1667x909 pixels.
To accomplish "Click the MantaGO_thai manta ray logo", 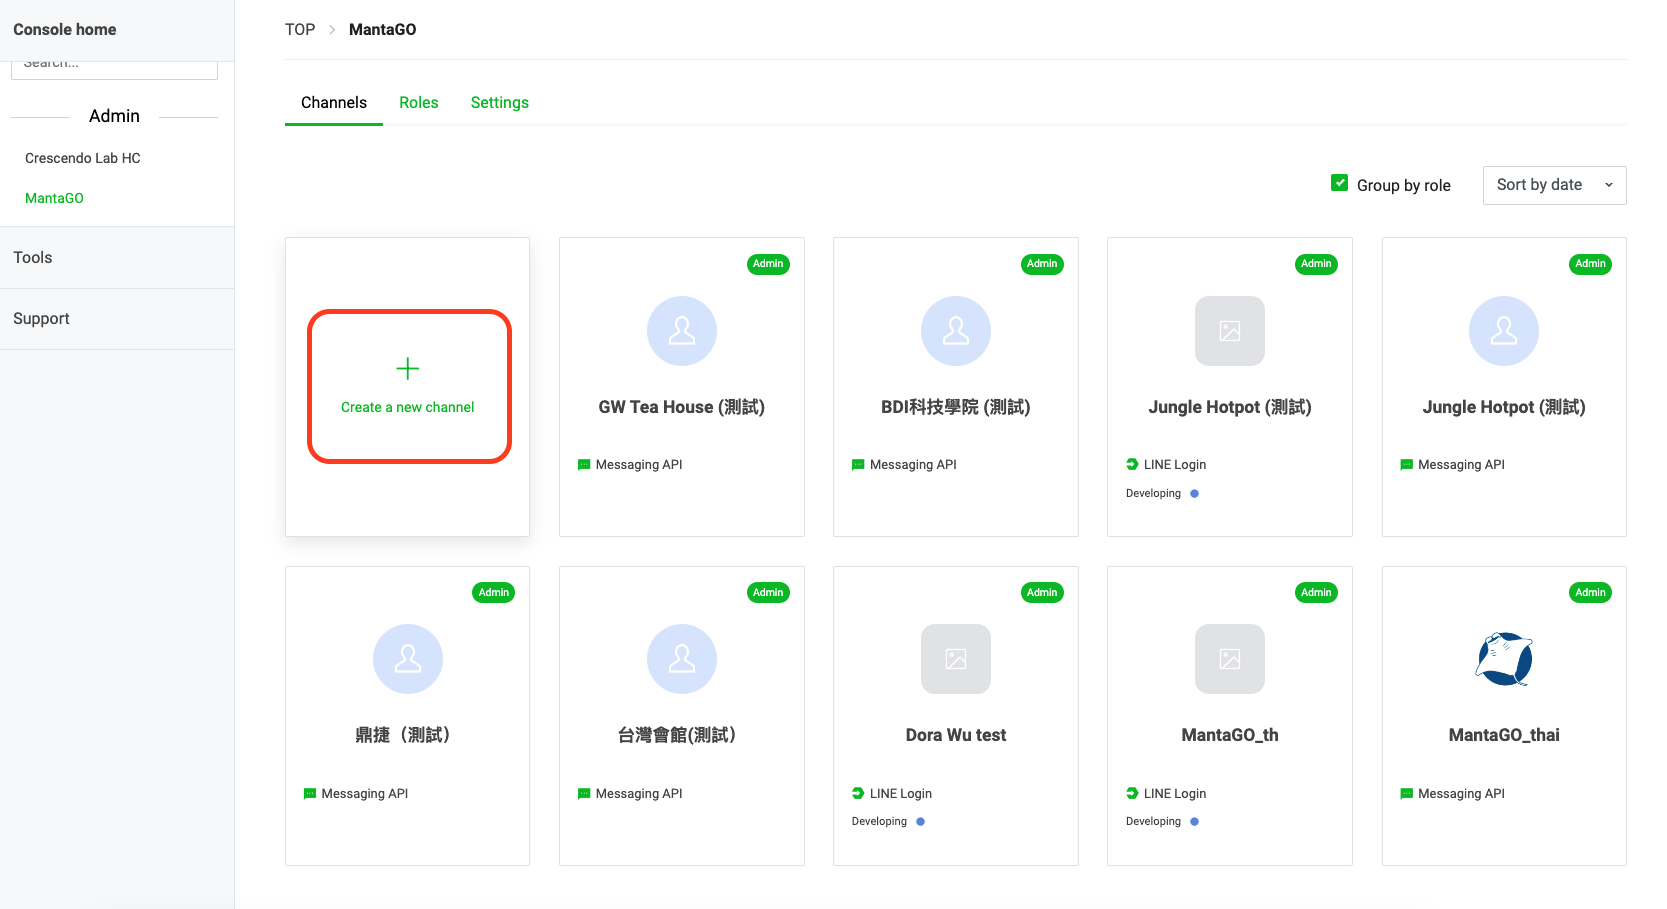I will pos(1503,659).
